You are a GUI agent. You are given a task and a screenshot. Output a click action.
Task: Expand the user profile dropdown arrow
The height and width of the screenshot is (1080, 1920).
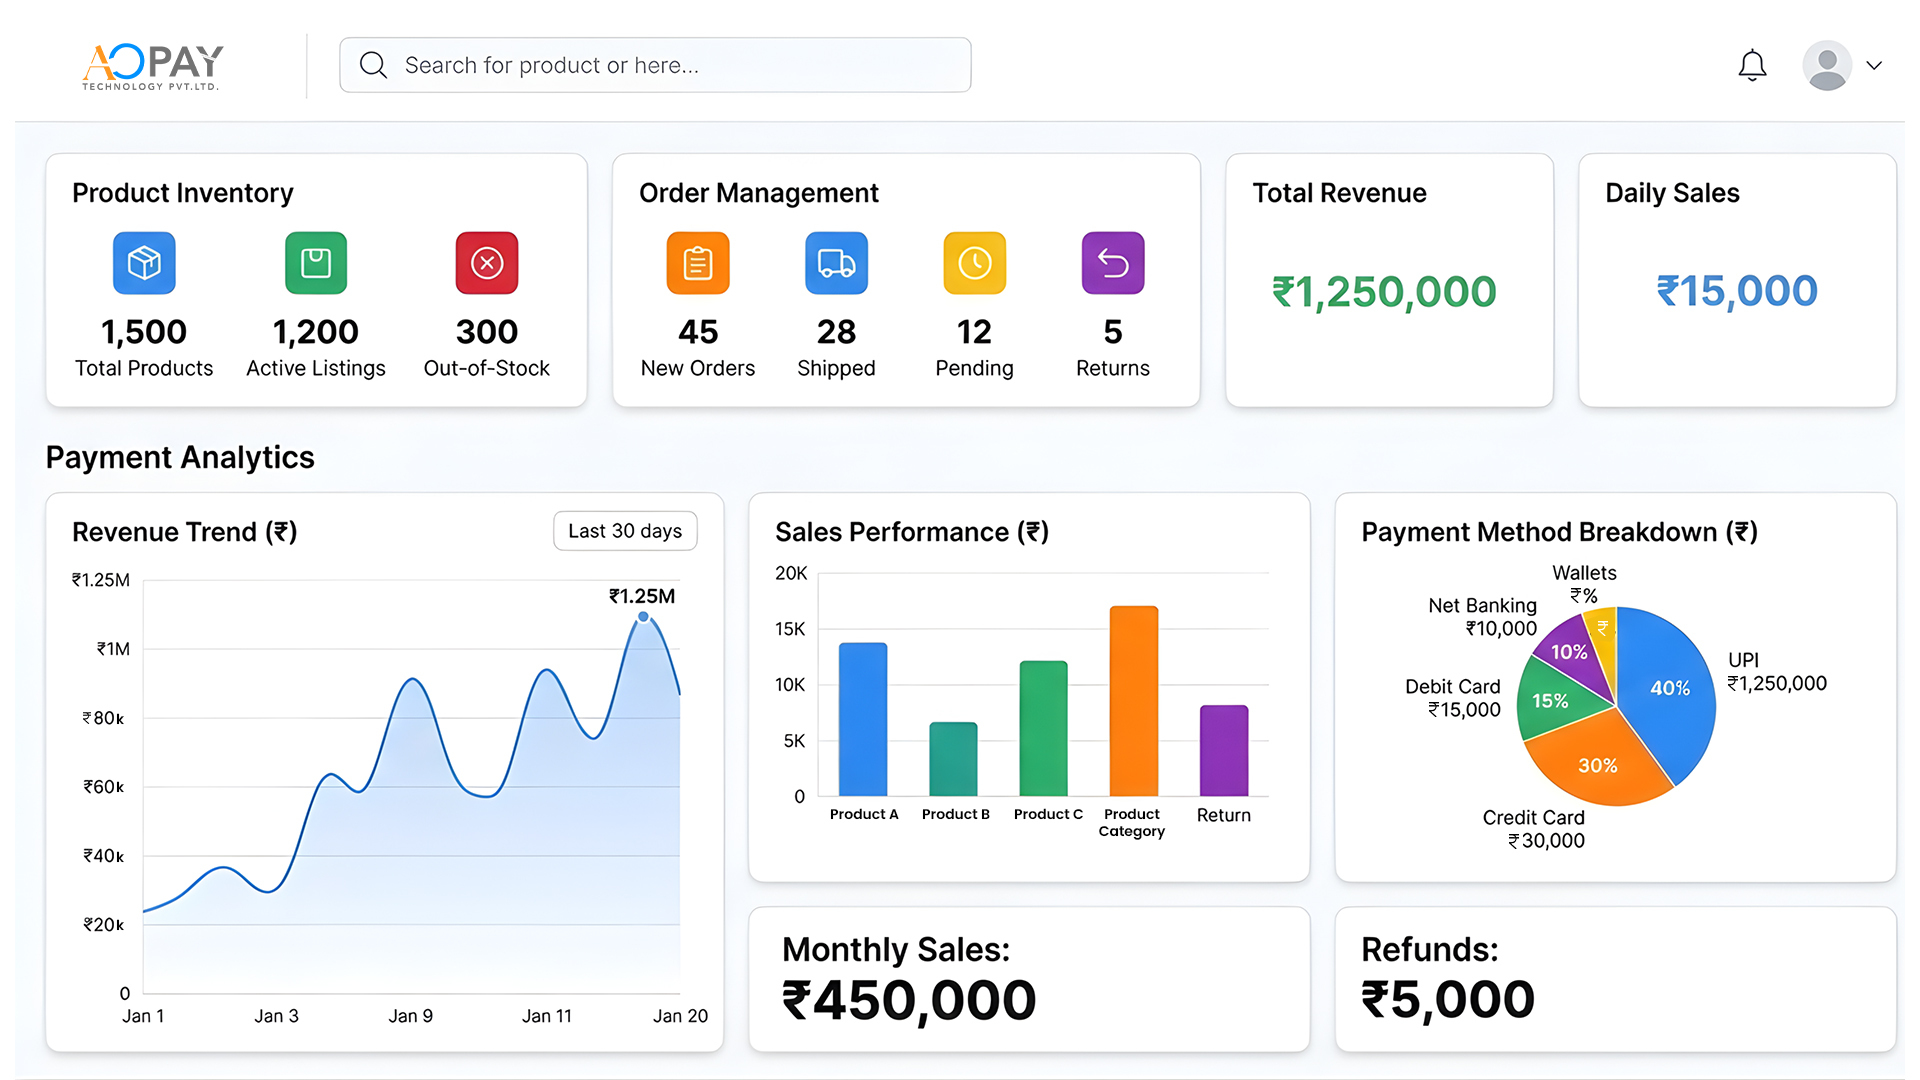pyautogui.click(x=1874, y=66)
